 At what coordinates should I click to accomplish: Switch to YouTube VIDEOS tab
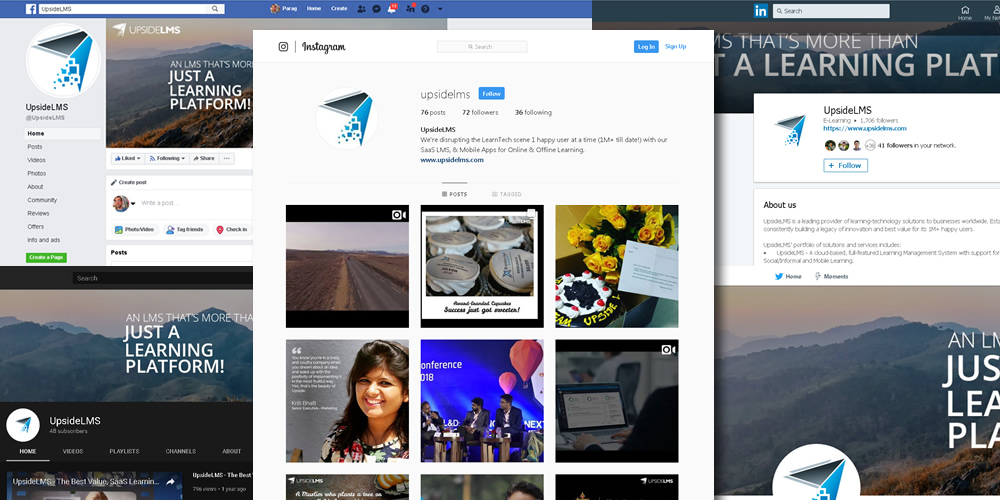tap(73, 451)
